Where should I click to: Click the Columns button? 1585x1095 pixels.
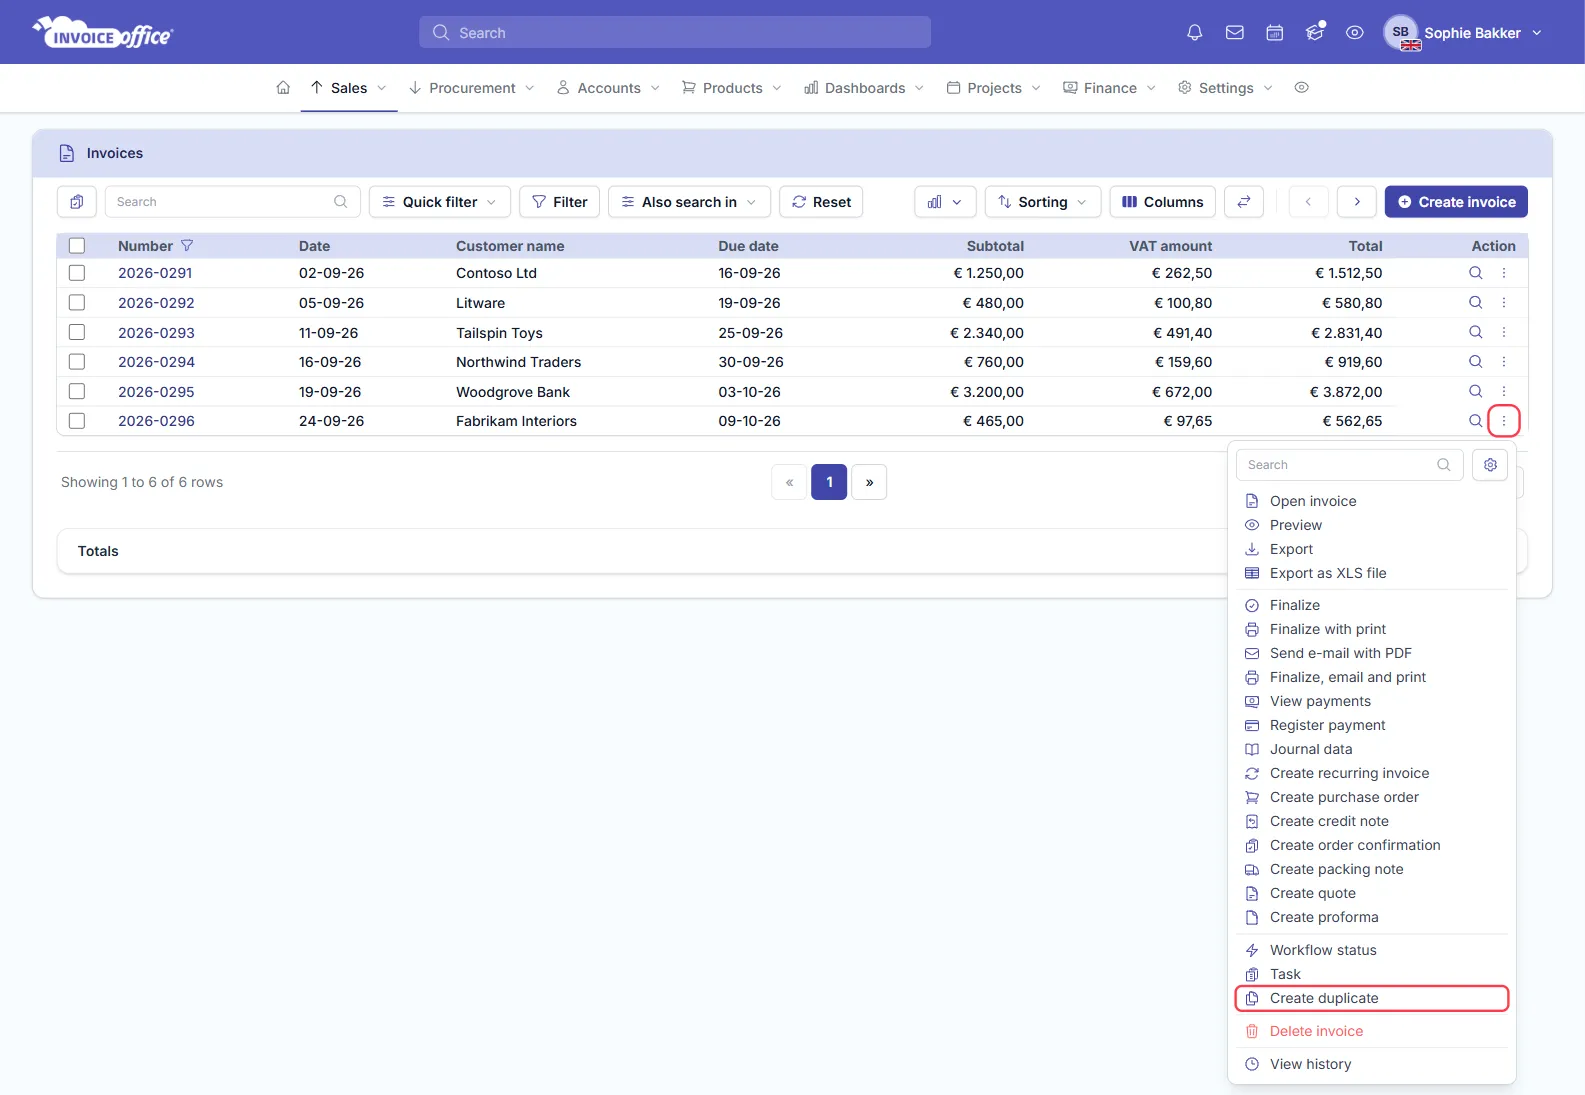click(x=1163, y=202)
